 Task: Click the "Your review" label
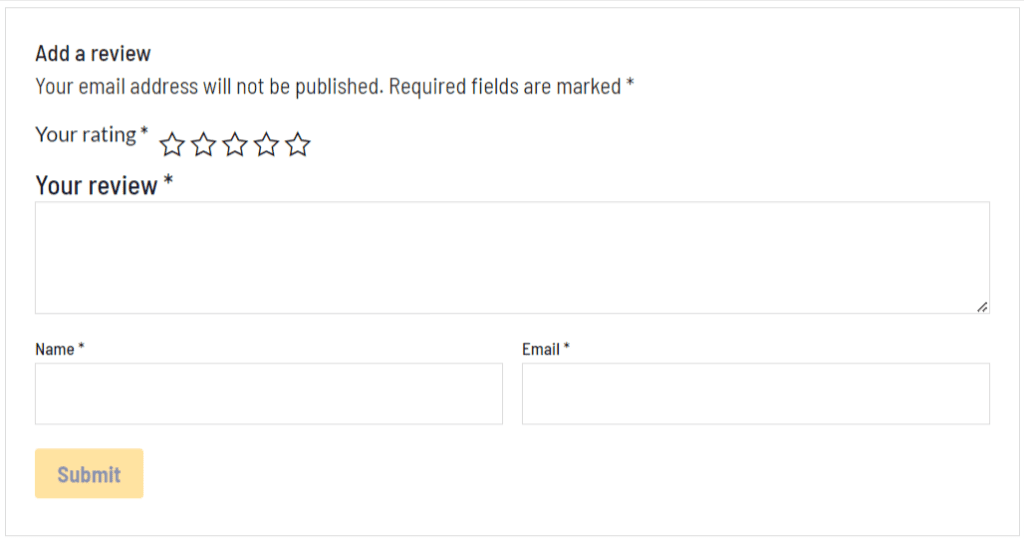point(97,186)
